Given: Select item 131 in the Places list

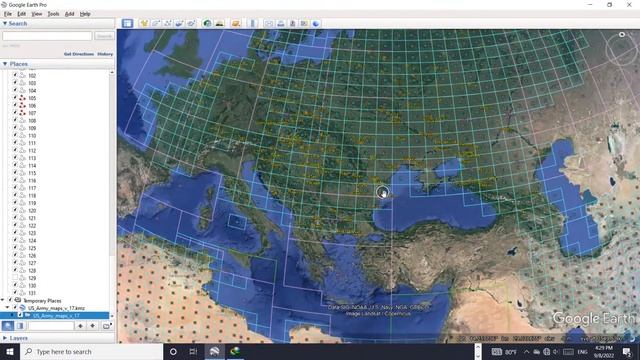Looking at the screenshot, I should click(x=32, y=293).
